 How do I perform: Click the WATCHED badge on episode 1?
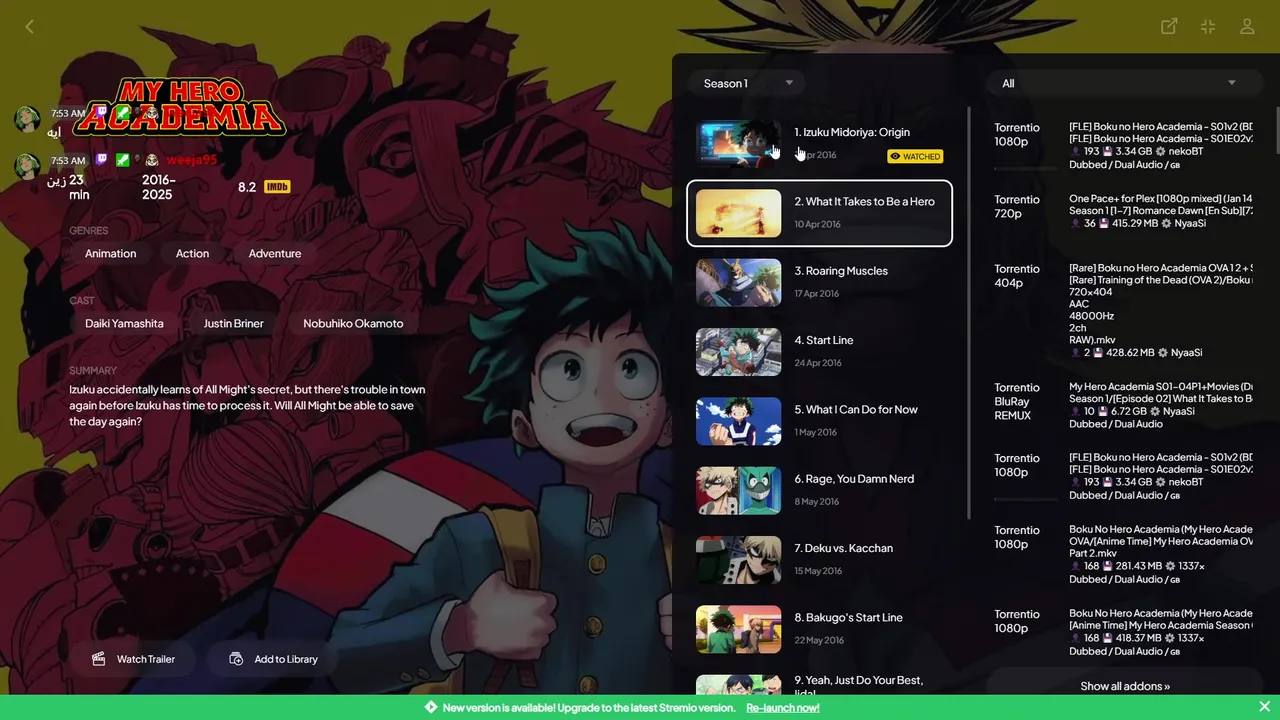[915, 156]
